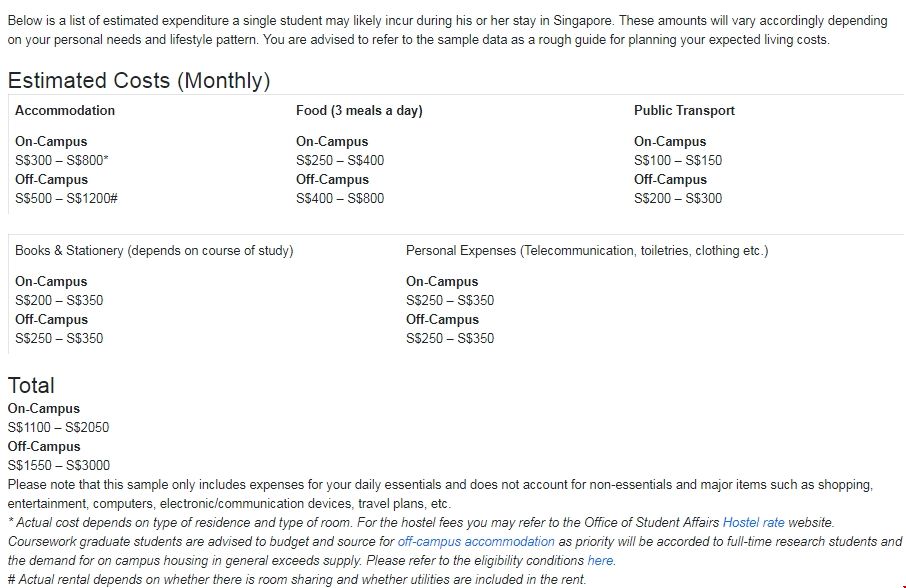This screenshot has width=906, height=588.
Task: Click the Accommodation column header
Action: 65,111
